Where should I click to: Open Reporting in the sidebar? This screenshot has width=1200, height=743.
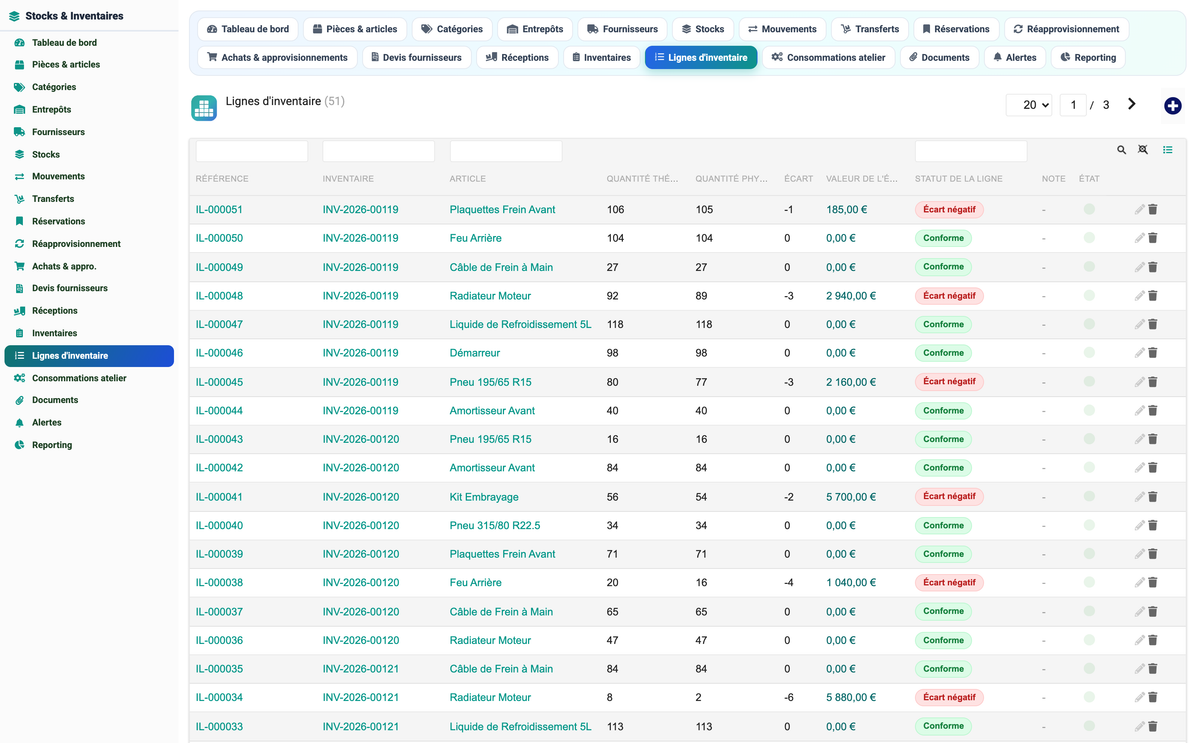[x=52, y=445]
